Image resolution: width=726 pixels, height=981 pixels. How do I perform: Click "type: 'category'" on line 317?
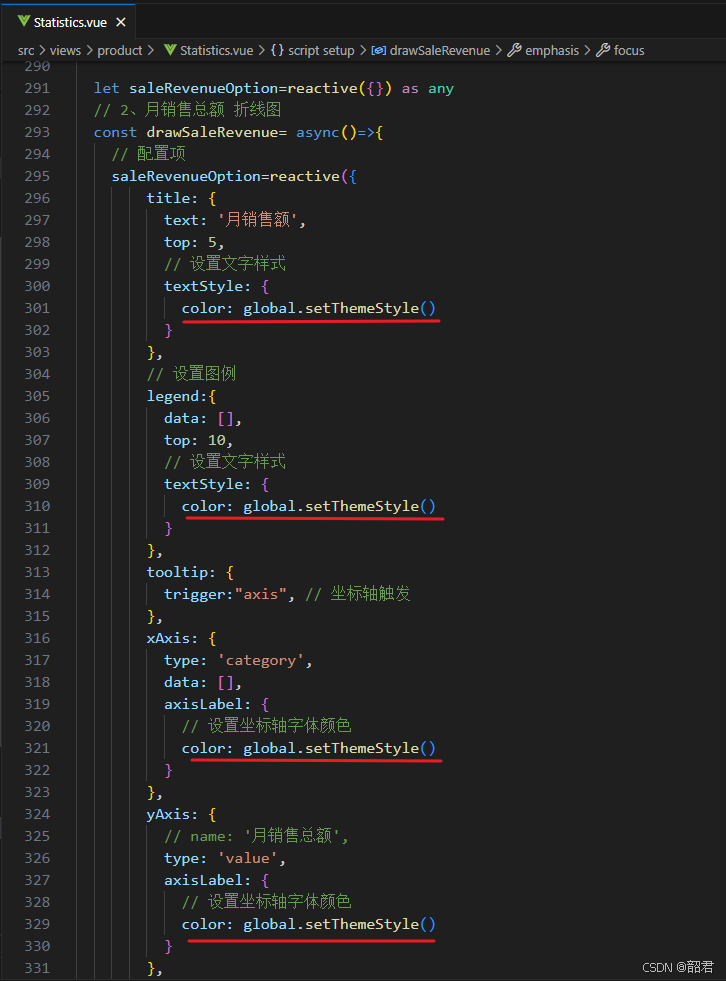(x=234, y=661)
